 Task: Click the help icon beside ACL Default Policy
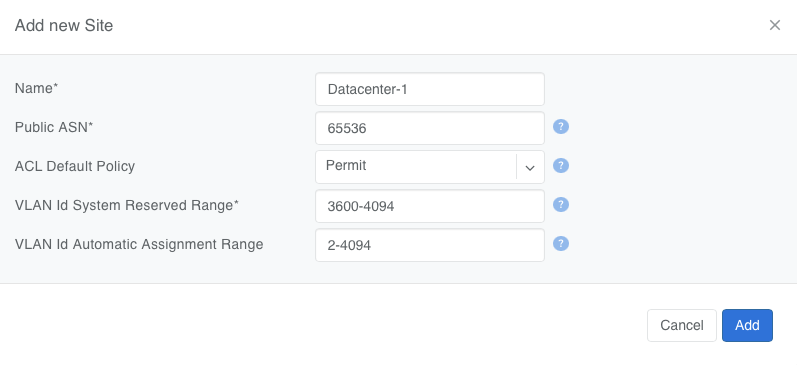(x=561, y=166)
